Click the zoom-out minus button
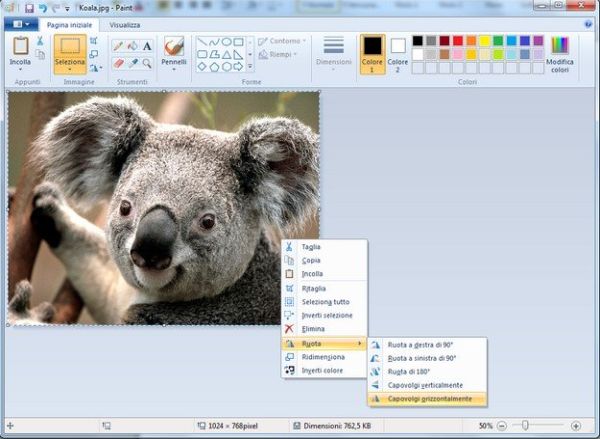 click(x=502, y=426)
